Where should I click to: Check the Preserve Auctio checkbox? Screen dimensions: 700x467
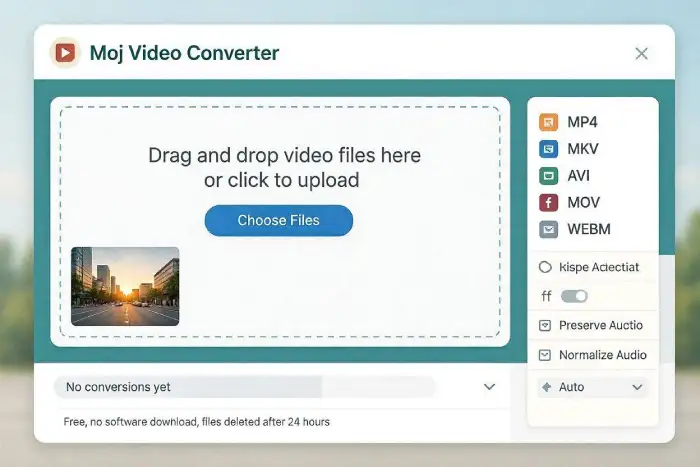[x=545, y=325]
